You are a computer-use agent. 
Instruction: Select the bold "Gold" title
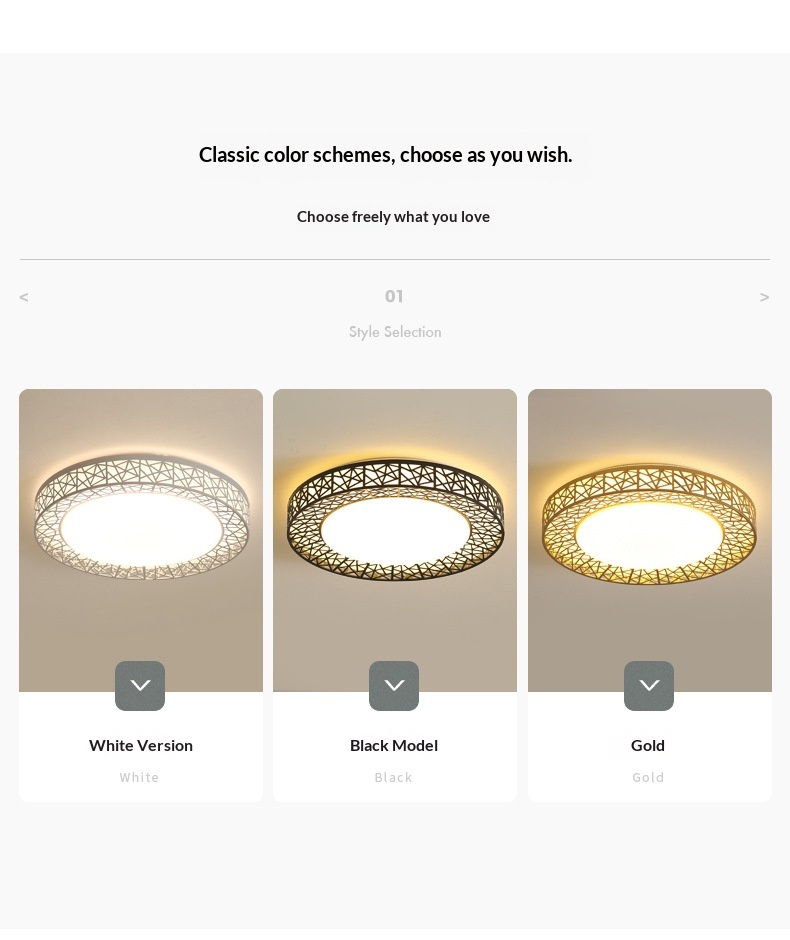coord(648,745)
